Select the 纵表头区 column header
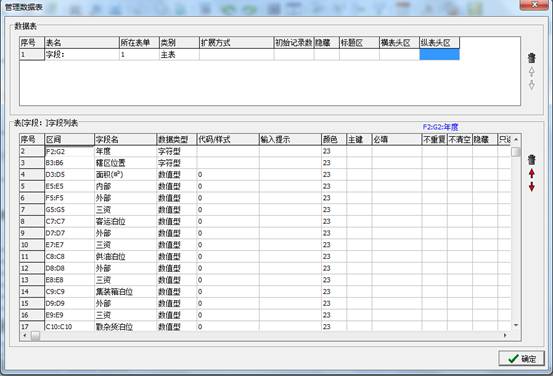 pyautogui.click(x=439, y=43)
